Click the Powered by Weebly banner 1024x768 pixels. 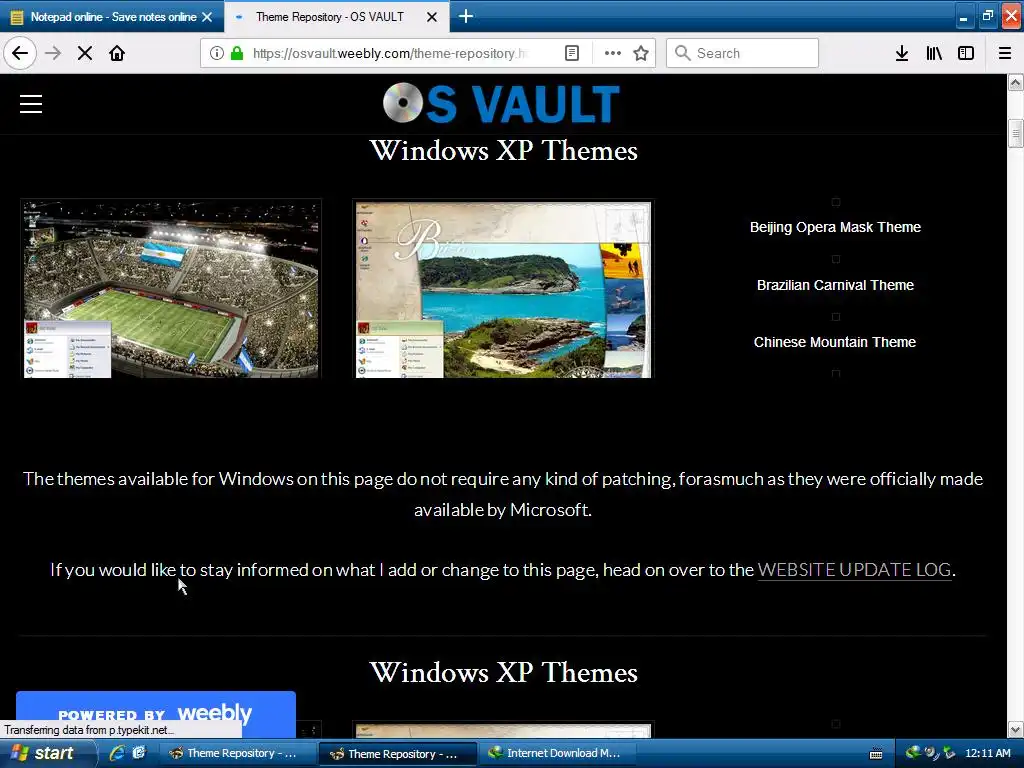coord(155,713)
